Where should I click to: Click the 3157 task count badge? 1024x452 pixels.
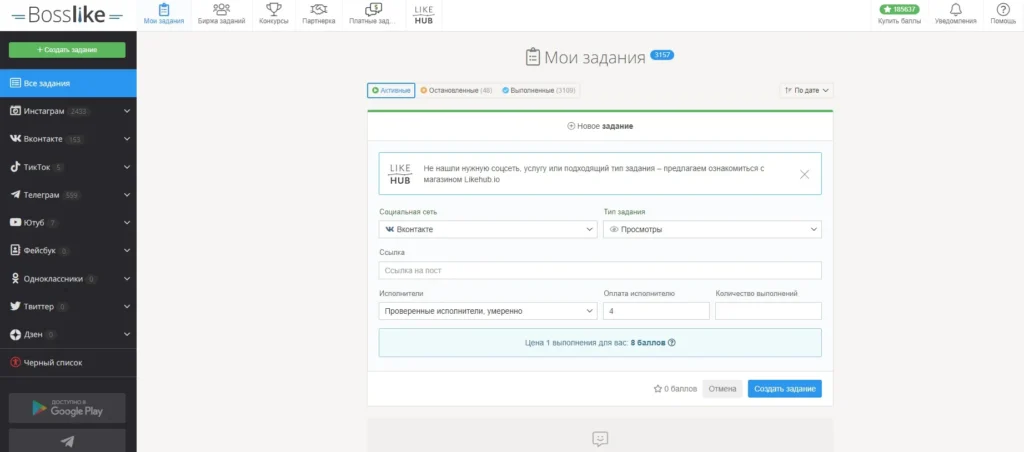tap(662, 56)
